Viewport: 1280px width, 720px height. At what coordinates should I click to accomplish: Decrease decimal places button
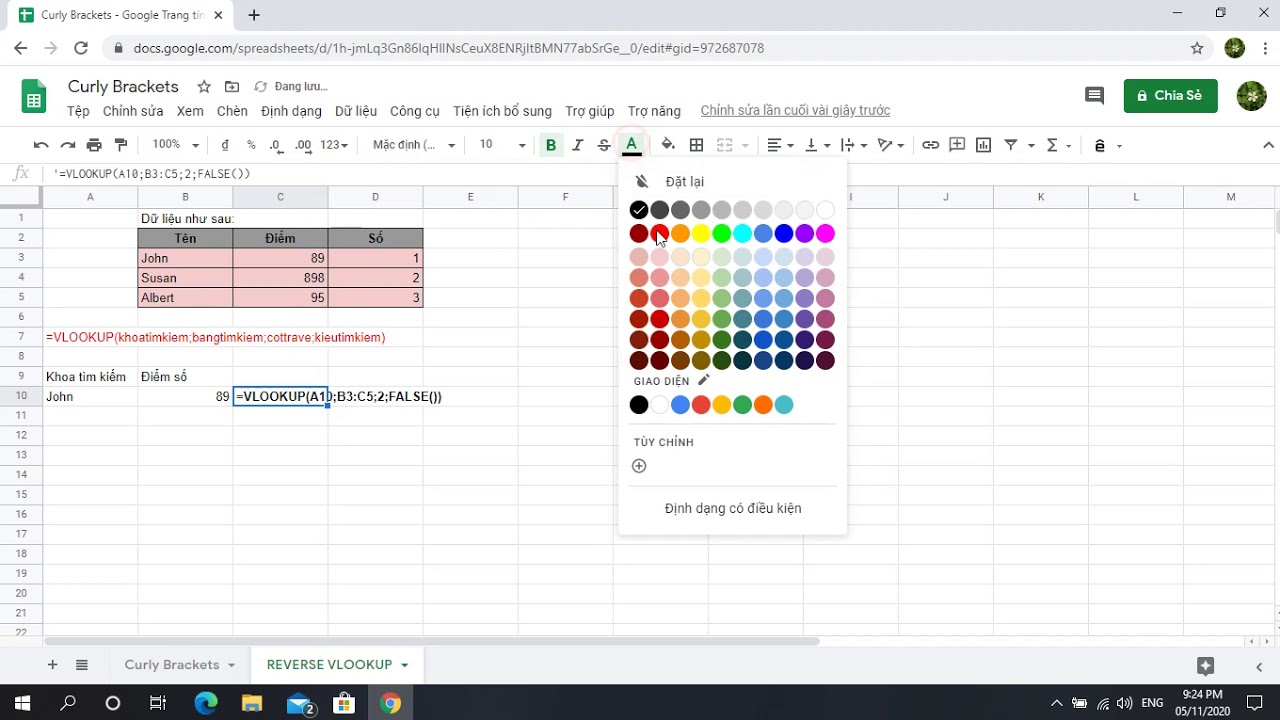[x=276, y=145]
